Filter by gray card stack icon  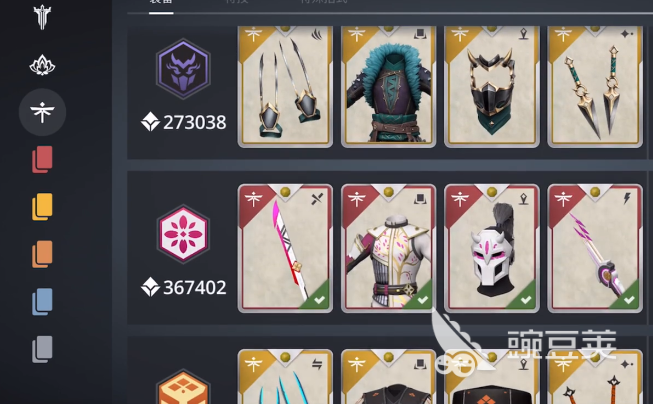point(42,349)
